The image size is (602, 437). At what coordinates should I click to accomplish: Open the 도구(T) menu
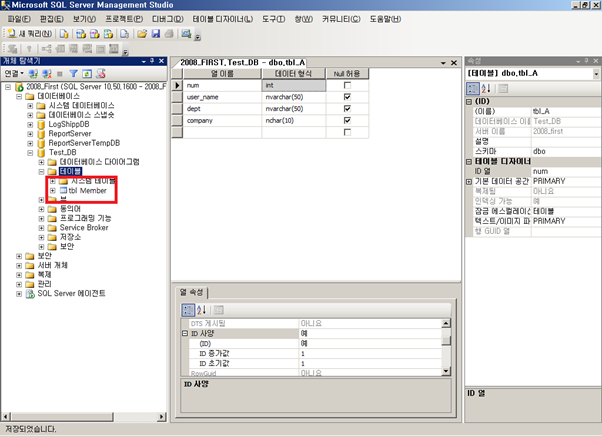click(273, 19)
